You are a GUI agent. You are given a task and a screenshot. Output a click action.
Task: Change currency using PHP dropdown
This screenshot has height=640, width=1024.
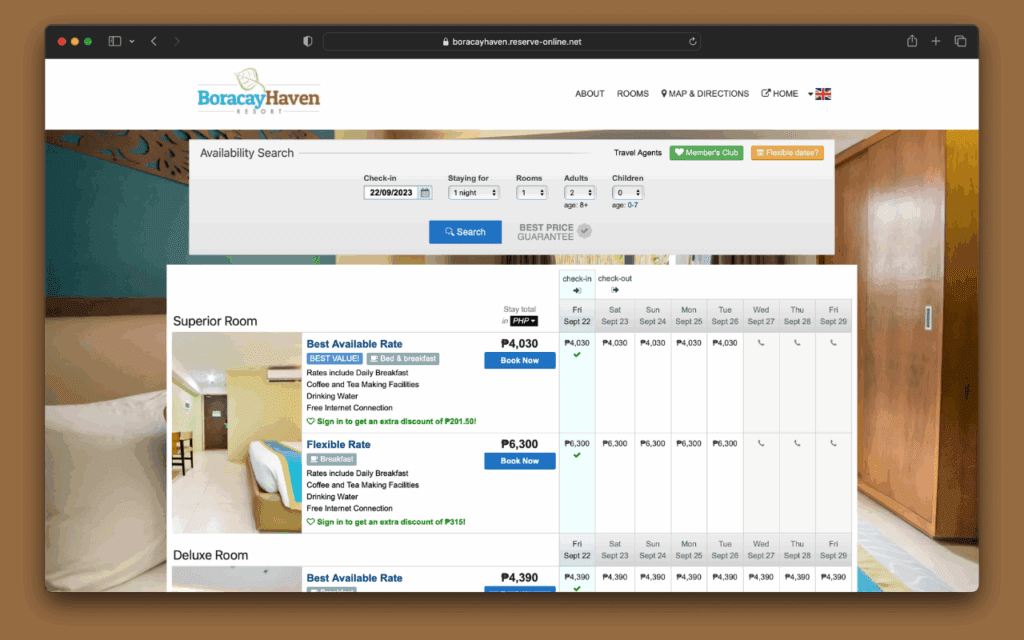[524, 321]
